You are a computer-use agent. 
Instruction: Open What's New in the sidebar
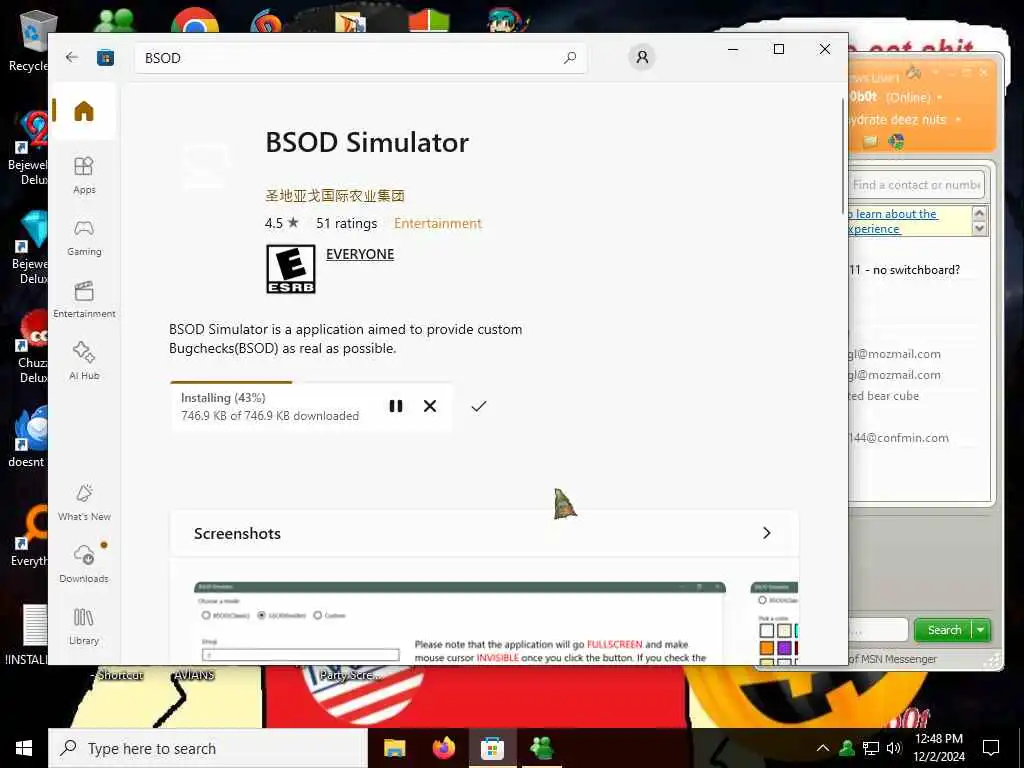point(84,502)
